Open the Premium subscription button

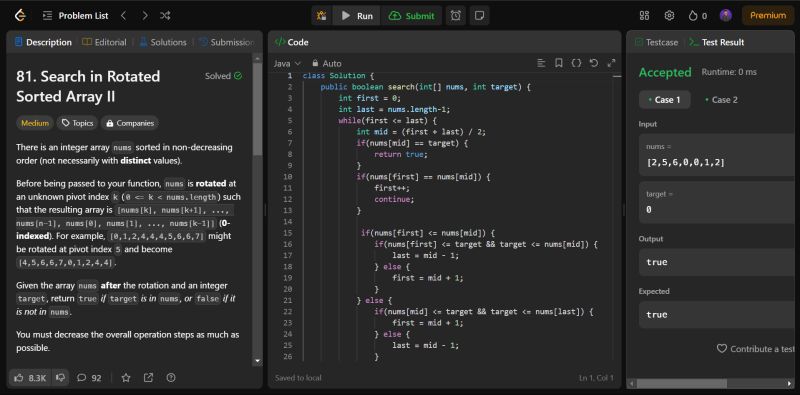pyautogui.click(x=768, y=15)
